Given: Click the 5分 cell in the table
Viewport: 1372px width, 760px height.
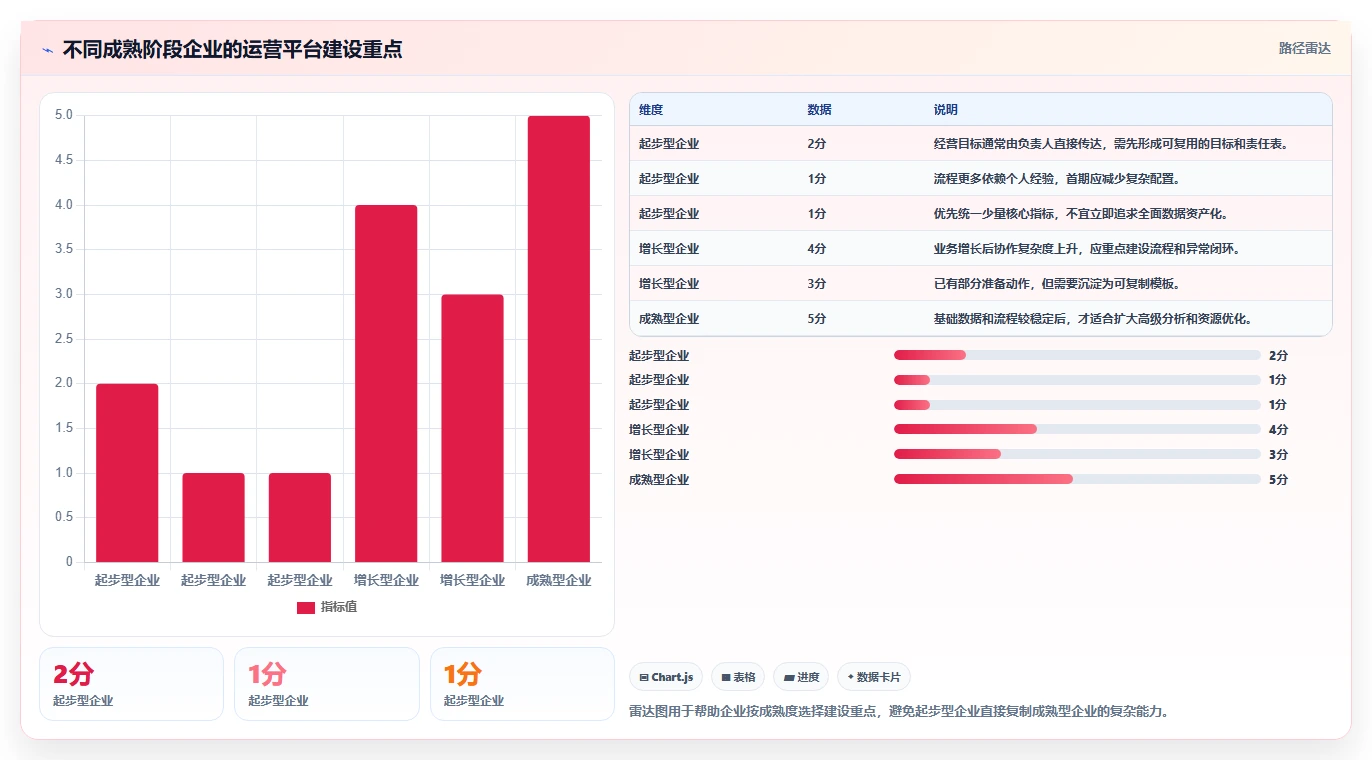Looking at the screenshot, I should 817,319.
